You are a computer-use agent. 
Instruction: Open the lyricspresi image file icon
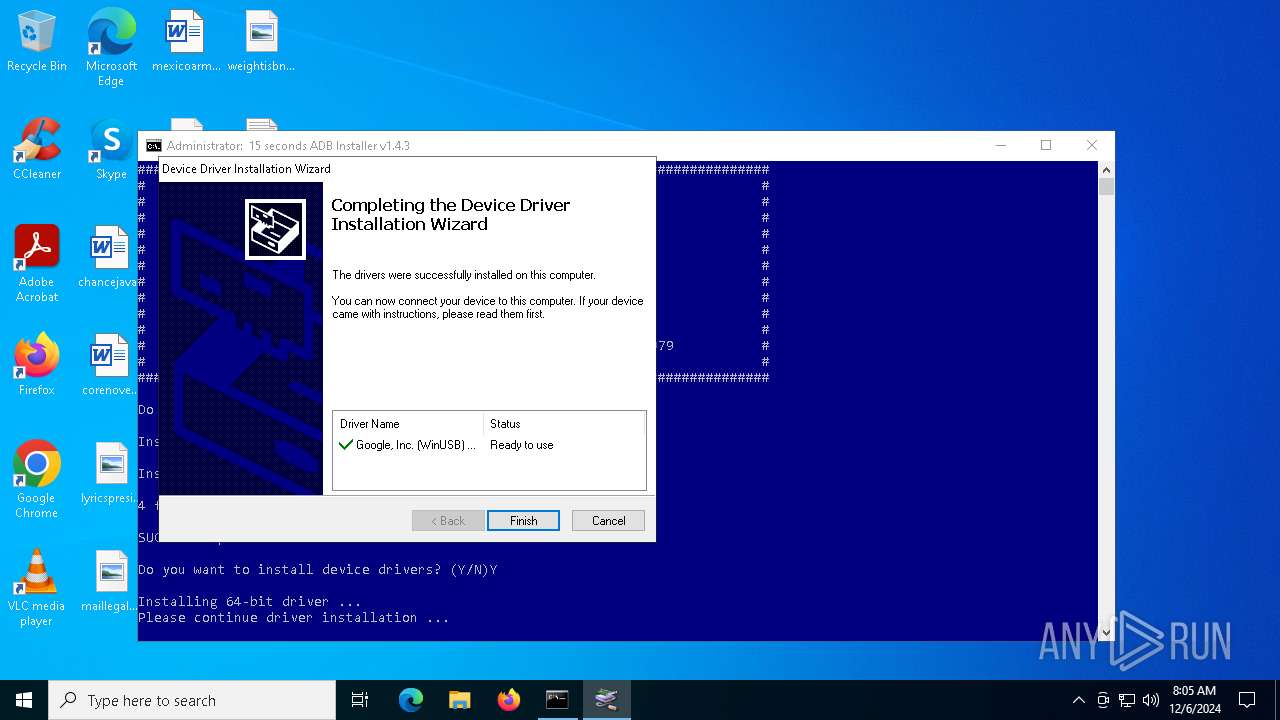pyautogui.click(x=108, y=474)
